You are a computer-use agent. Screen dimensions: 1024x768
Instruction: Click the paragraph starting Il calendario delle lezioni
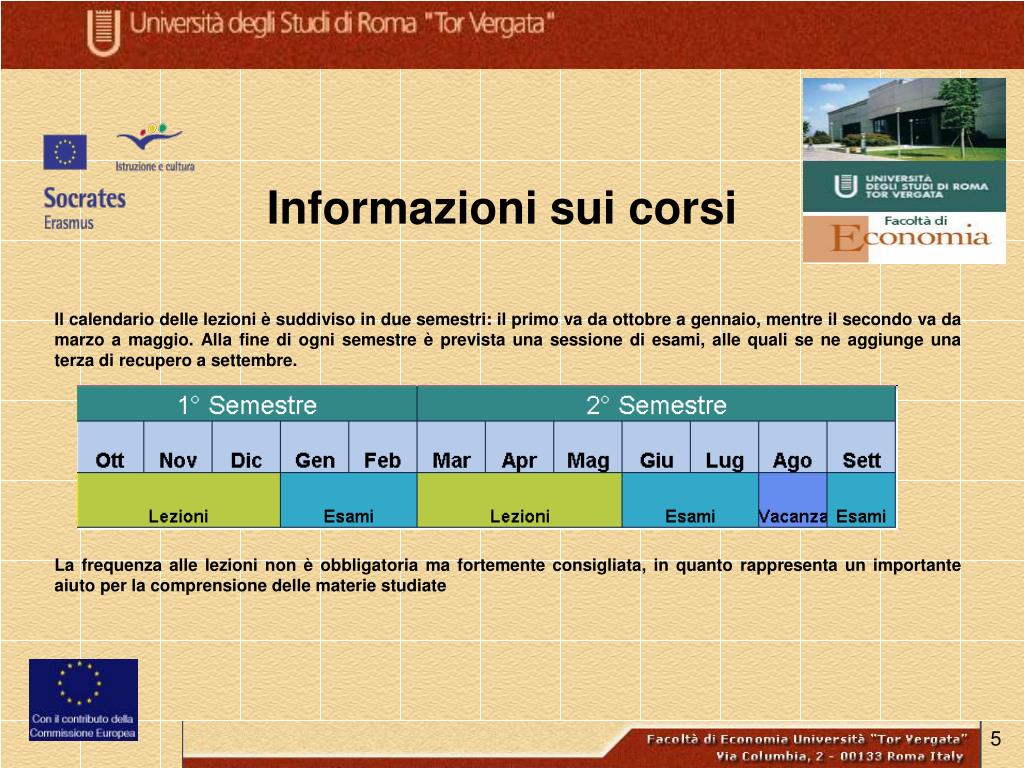coord(507,340)
